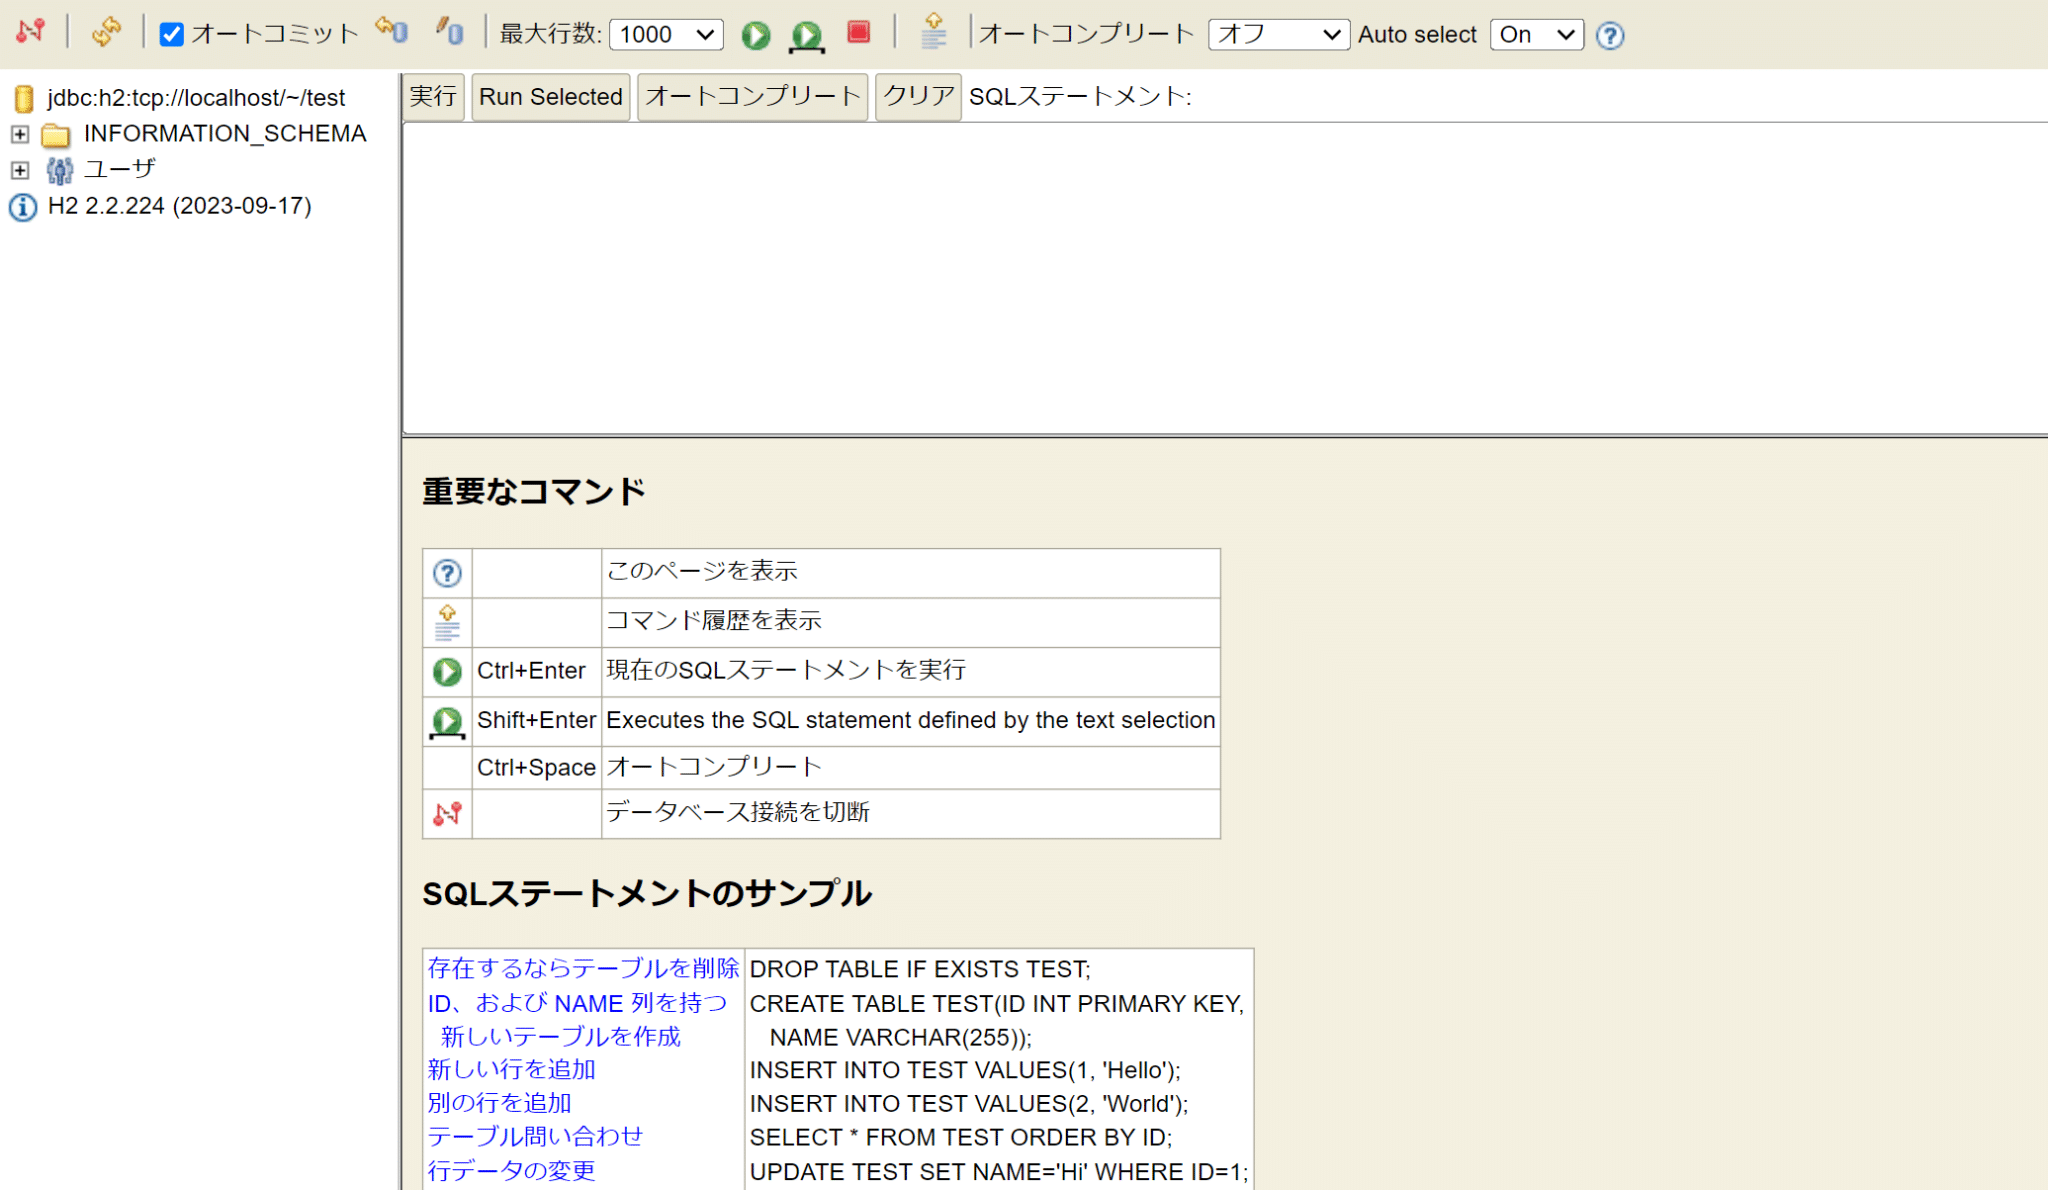Open the テーブル問い合わせ sample link
This screenshot has height=1190, width=2048.
(x=534, y=1136)
